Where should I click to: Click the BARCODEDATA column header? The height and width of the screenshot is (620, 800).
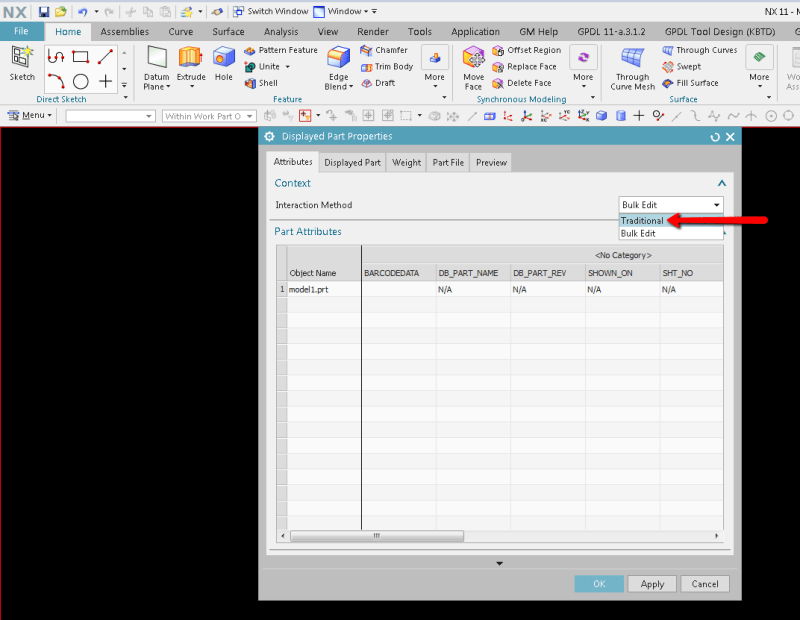pos(398,273)
